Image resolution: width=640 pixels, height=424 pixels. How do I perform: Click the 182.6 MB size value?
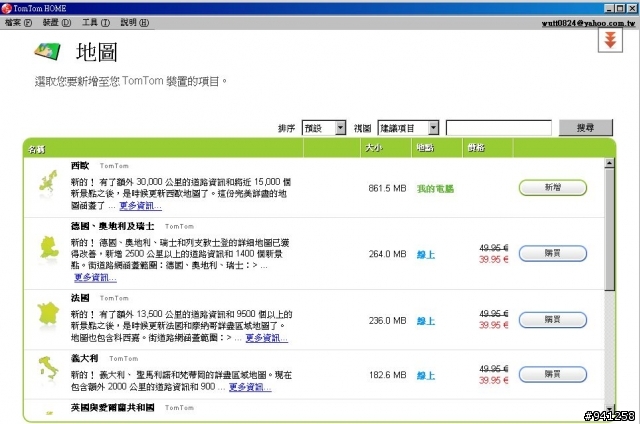[x=387, y=375]
